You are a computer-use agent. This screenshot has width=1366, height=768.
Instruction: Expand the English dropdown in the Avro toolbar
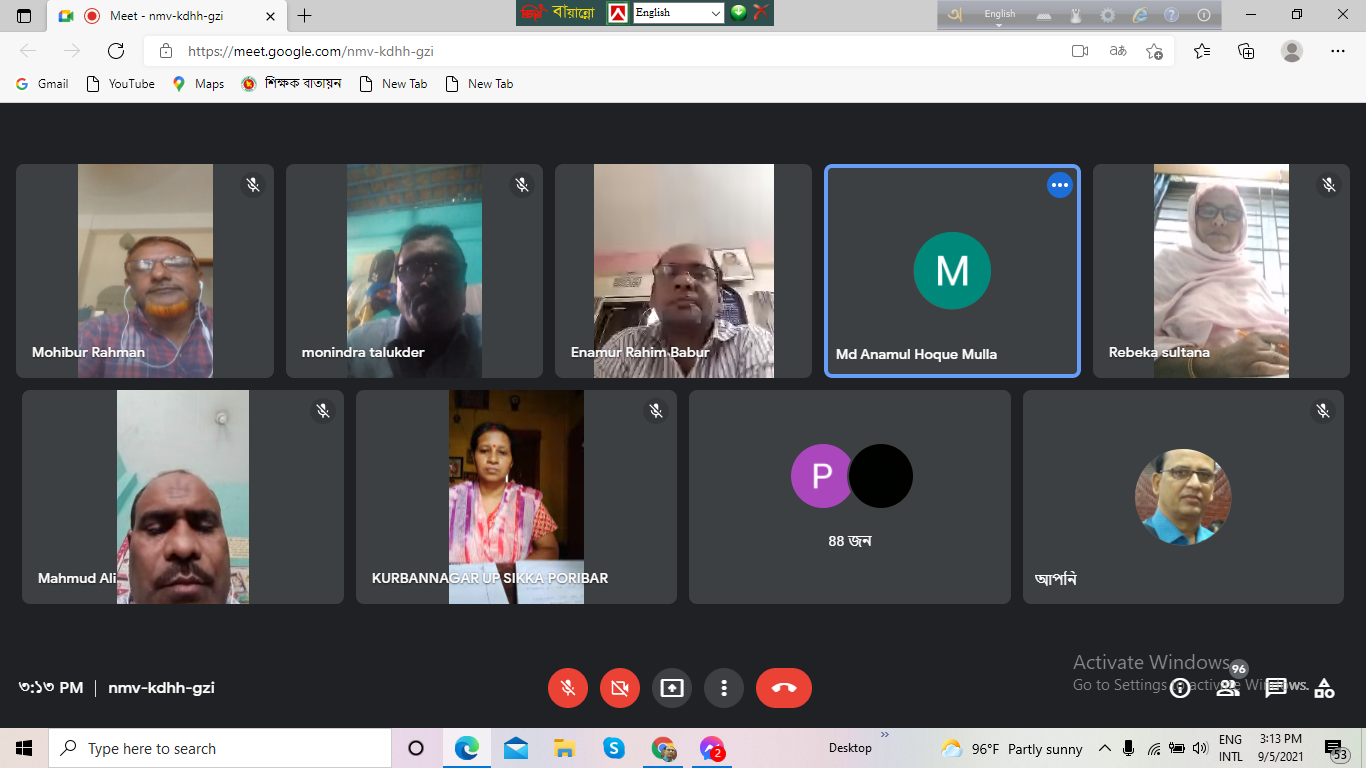click(x=999, y=15)
